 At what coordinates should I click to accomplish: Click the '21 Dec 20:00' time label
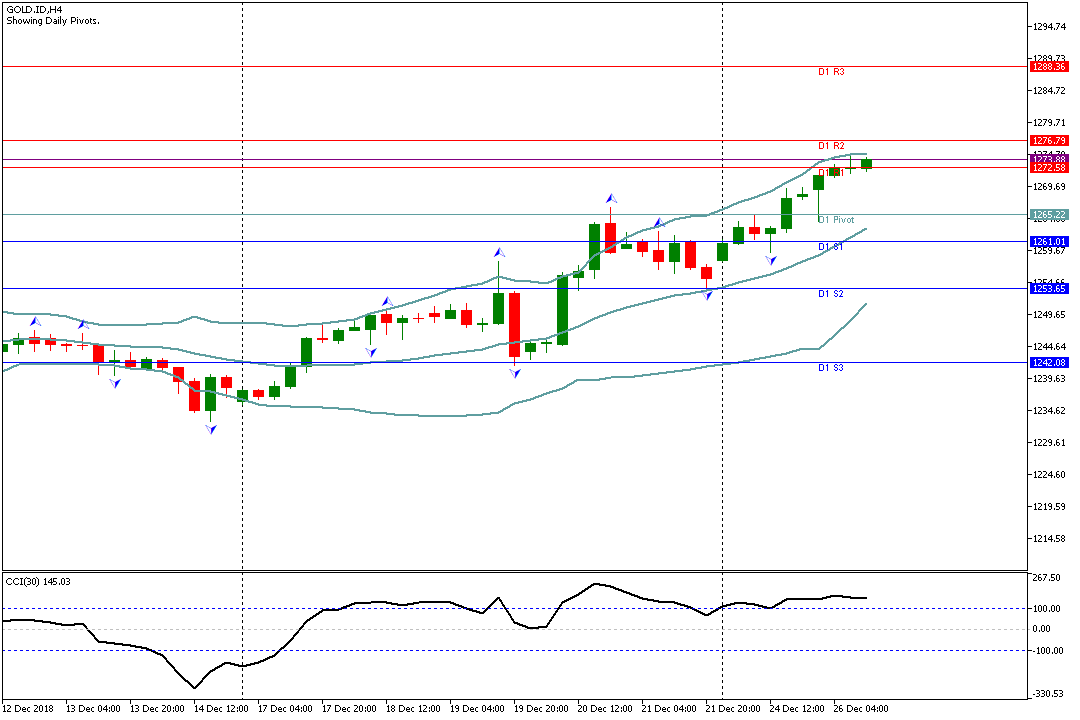(734, 709)
